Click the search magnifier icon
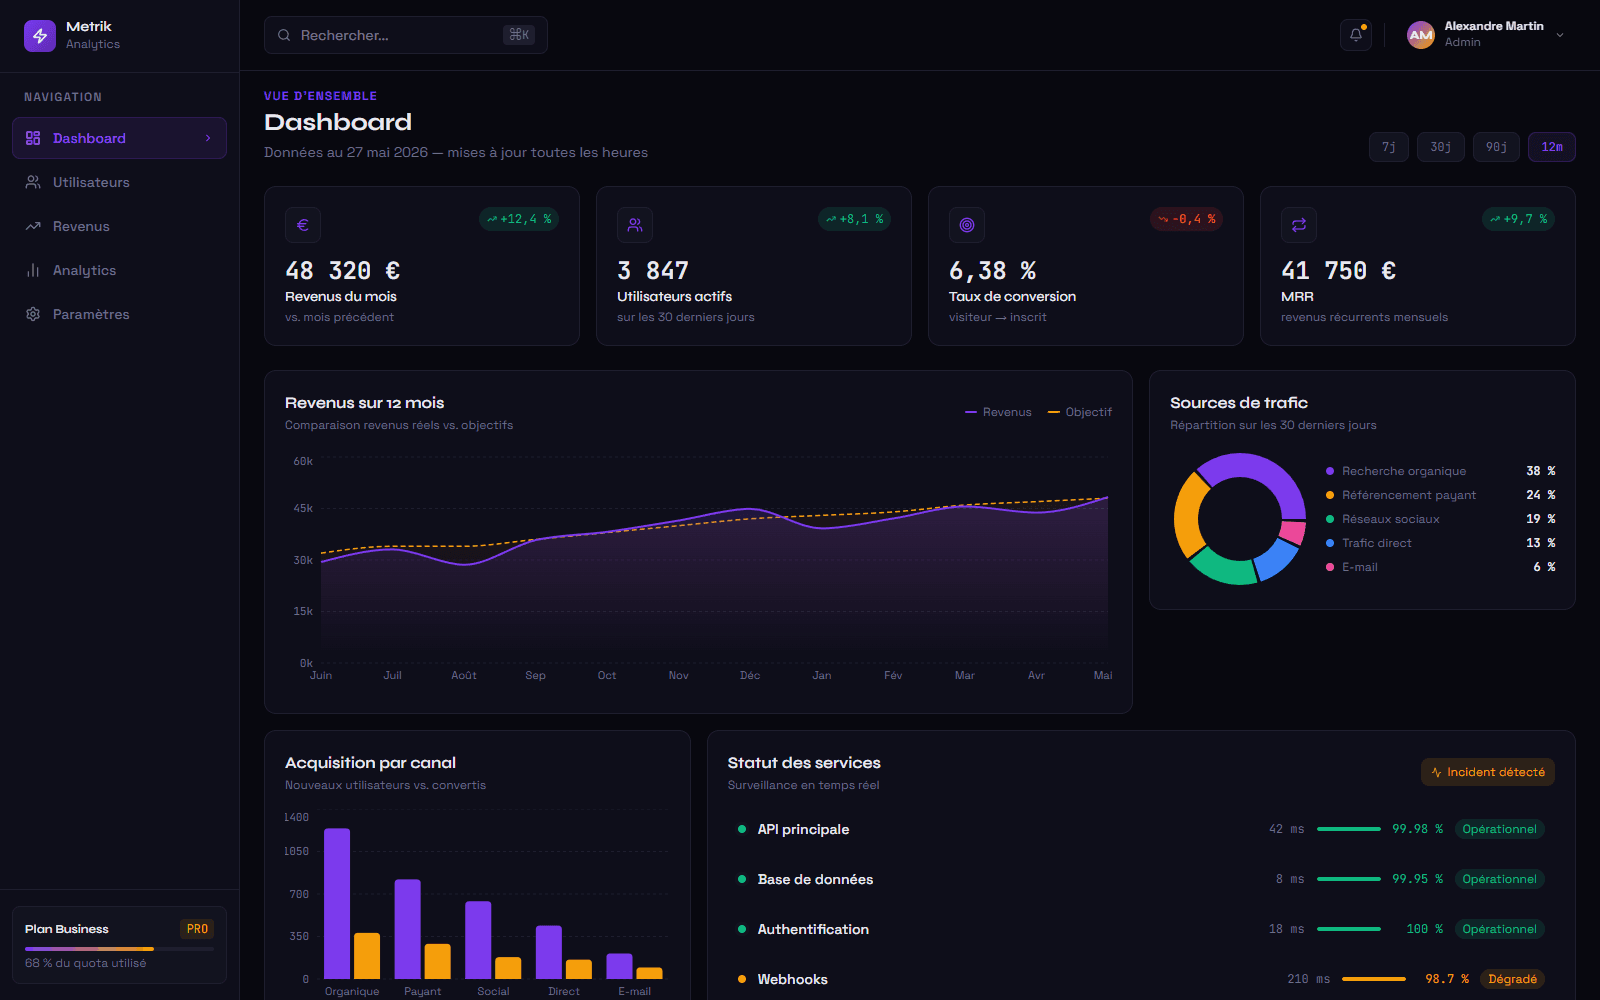Image resolution: width=1600 pixels, height=1000 pixels. (284, 35)
